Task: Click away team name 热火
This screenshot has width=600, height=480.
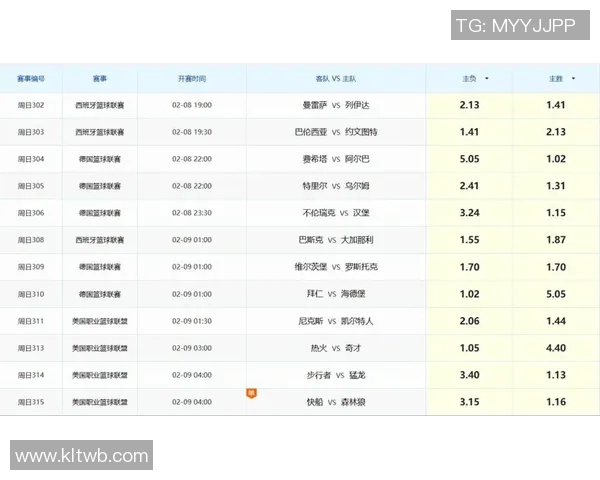Action: pos(319,348)
